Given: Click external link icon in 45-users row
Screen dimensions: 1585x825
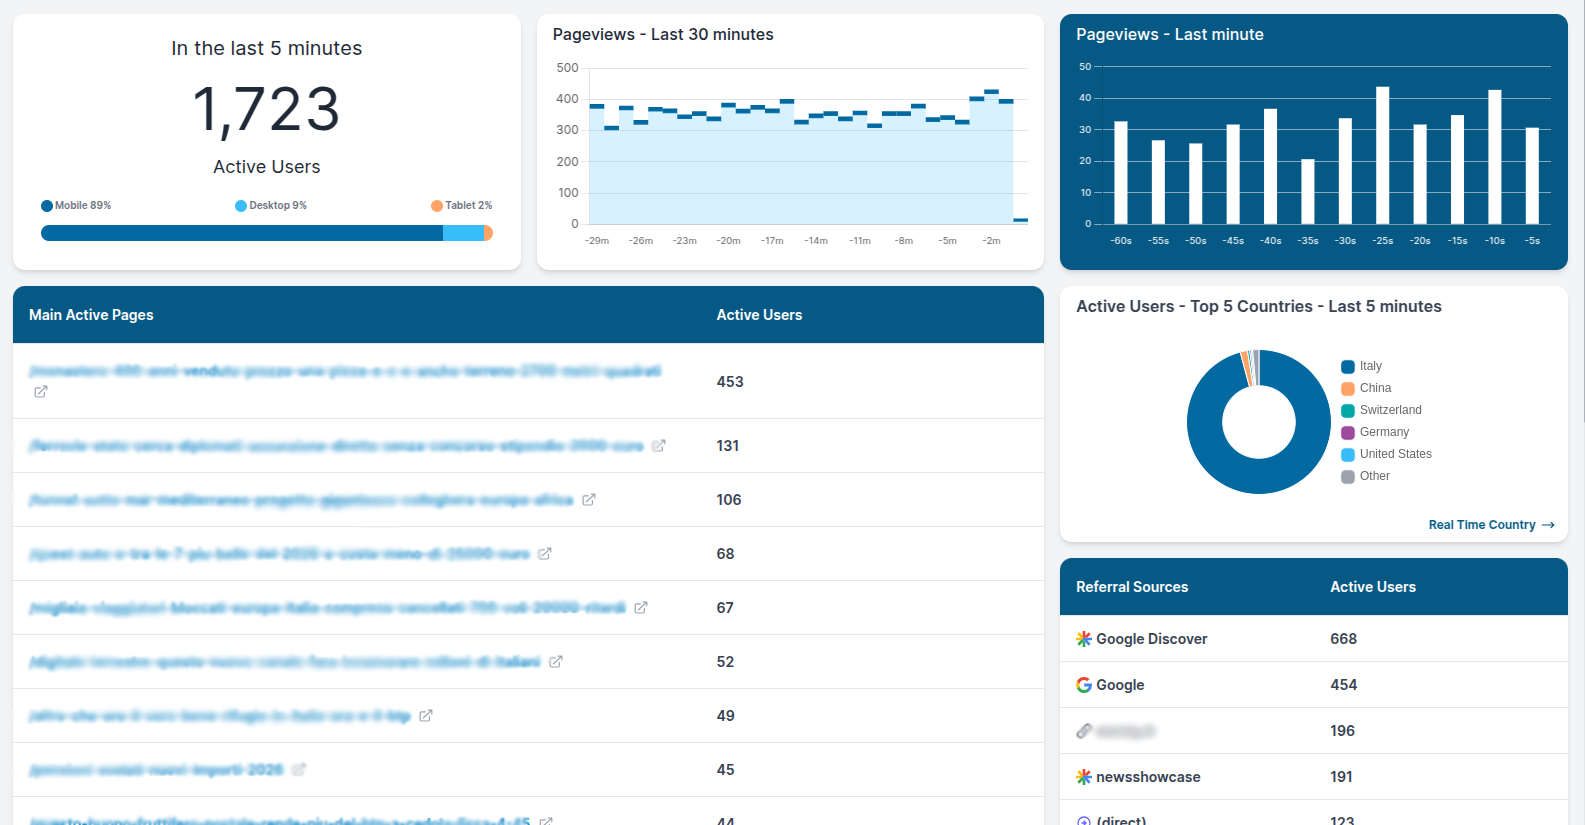Looking at the screenshot, I should pyautogui.click(x=299, y=770).
